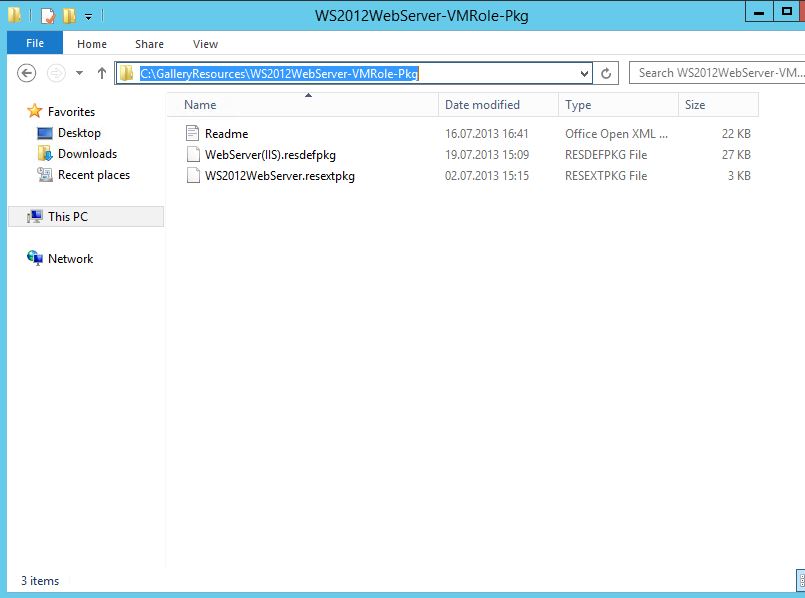Refresh the current folder view
This screenshot has width=805, height=598.
[x=606, y=73]
